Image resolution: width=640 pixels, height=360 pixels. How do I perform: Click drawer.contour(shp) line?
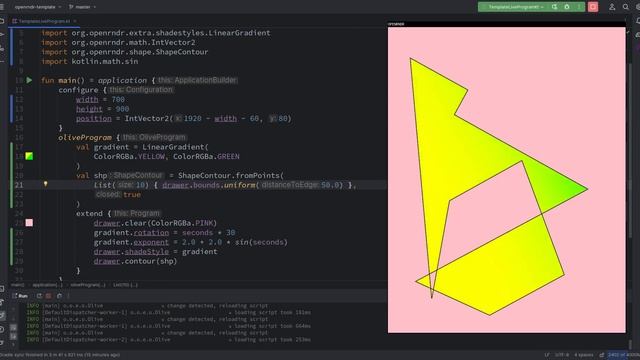click(x=135, y=261)
